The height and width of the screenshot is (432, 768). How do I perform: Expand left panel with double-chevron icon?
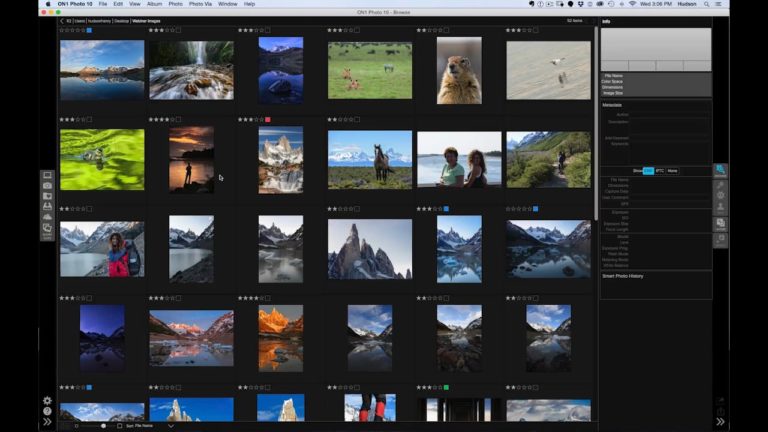[x=47, y=422]
